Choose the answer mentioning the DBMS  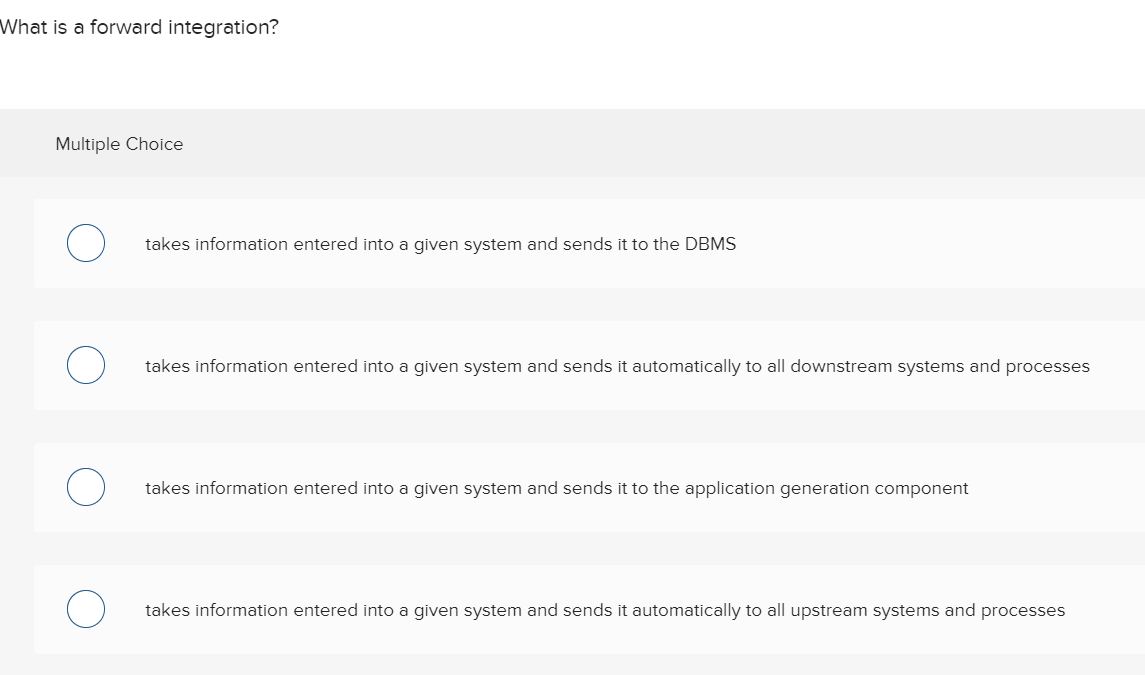(440, 244)
